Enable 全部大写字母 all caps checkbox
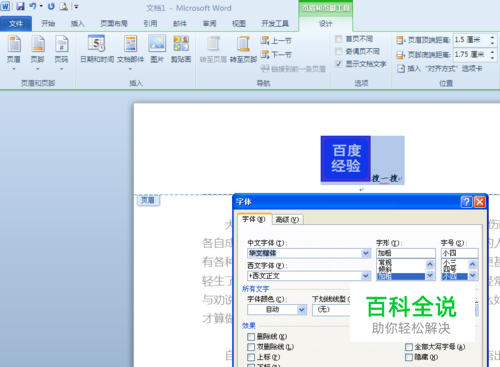This screenshot has height=367, width=500. (409, 347)
